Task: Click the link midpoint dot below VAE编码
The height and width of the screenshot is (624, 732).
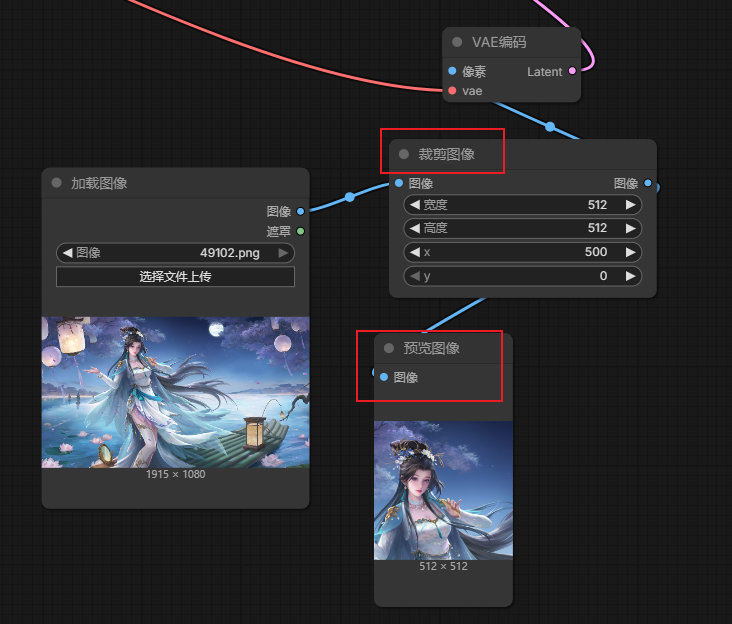Action: click(x=550, y=126)
